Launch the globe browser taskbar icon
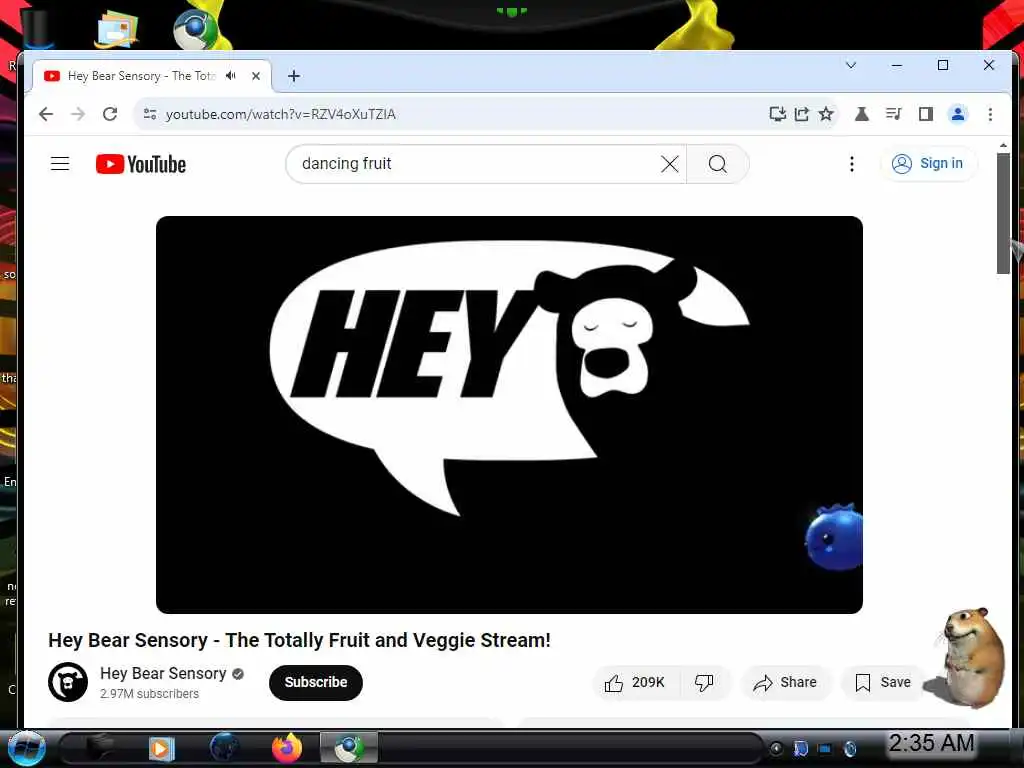The height and width of the screenshot is (768, 1024). coord(224,748)
